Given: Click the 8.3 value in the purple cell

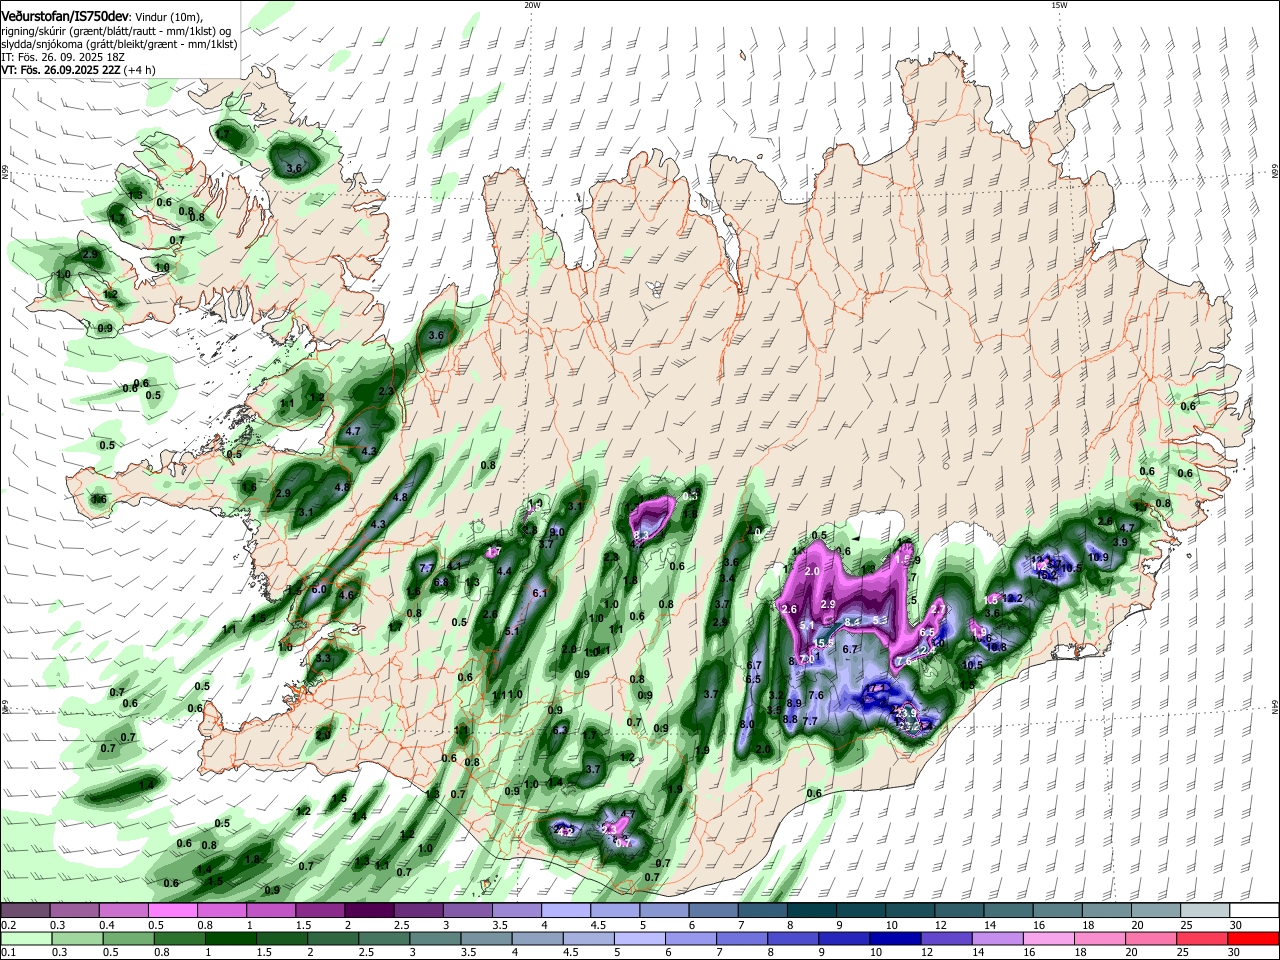Looking at the screenshot, I should click(642, 536).
